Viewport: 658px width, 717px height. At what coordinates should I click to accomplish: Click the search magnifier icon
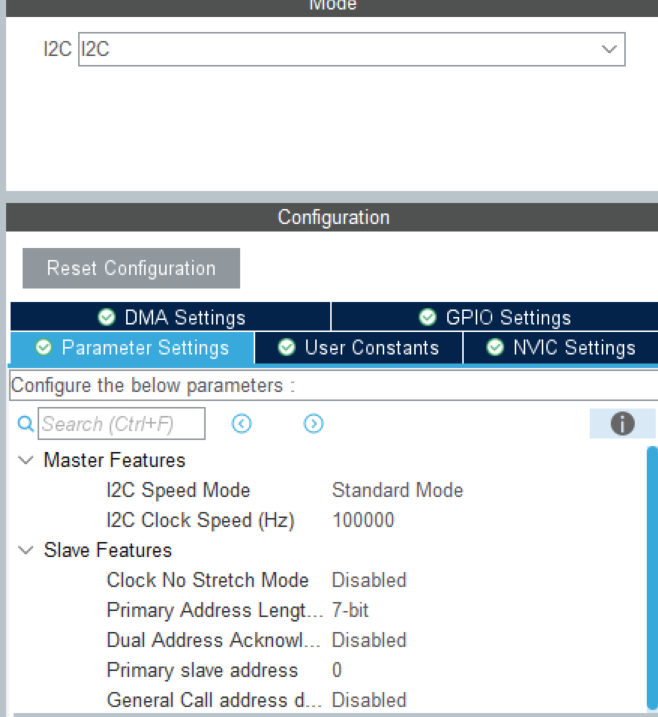click(25, 424)
